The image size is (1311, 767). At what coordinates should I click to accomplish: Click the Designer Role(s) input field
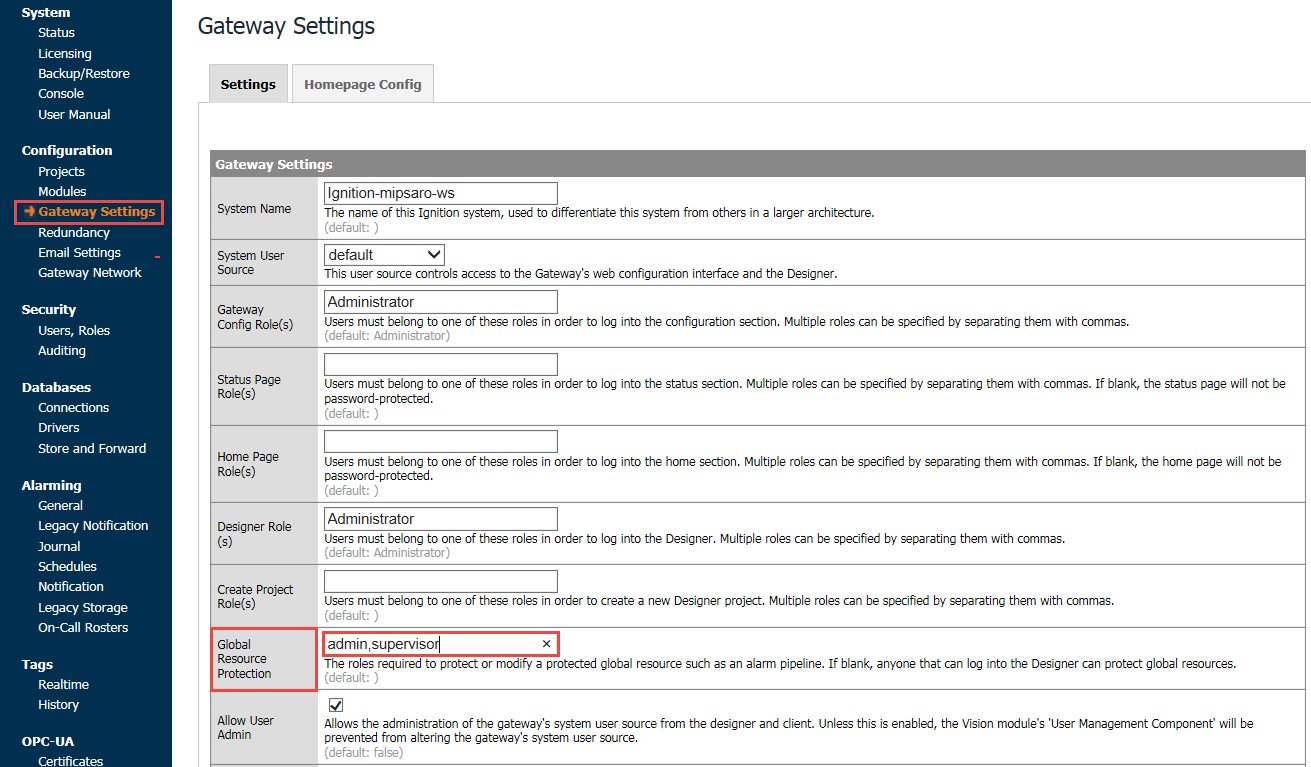(x=440, y=519)
